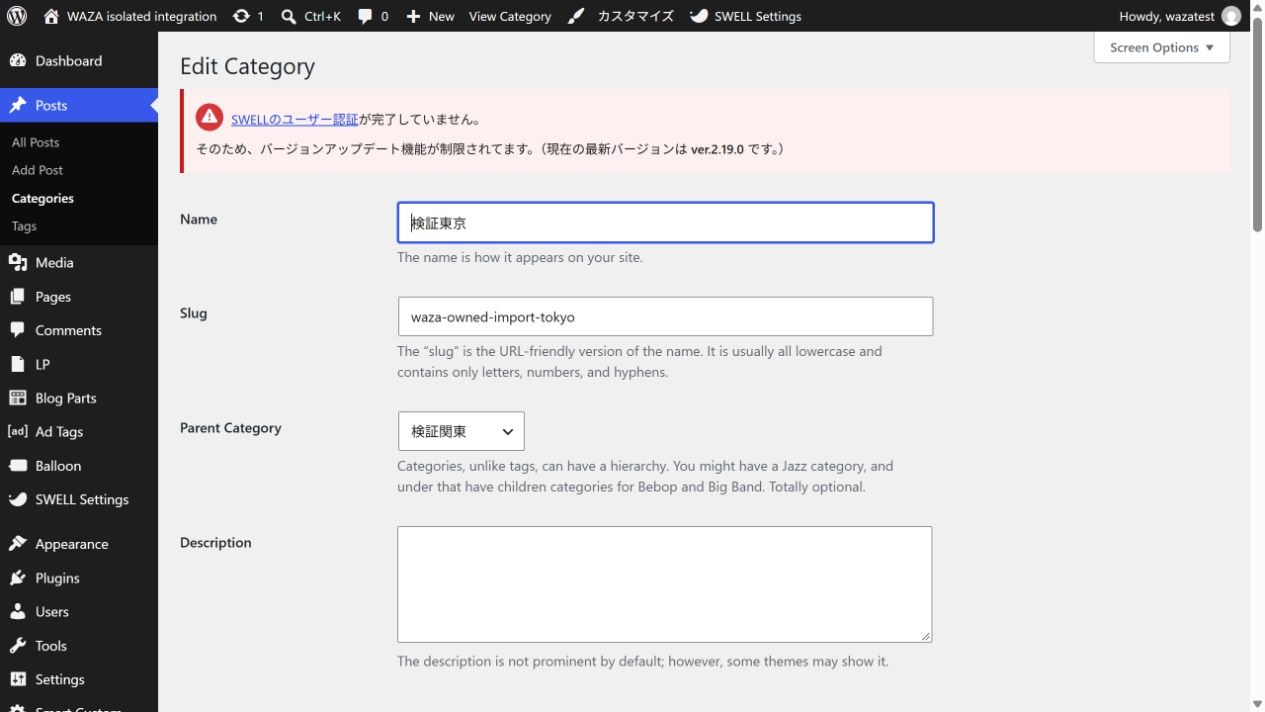Screen dimensions: 1265x712
Task: Click the plus icon beside New
Action: tap(413, 16)
